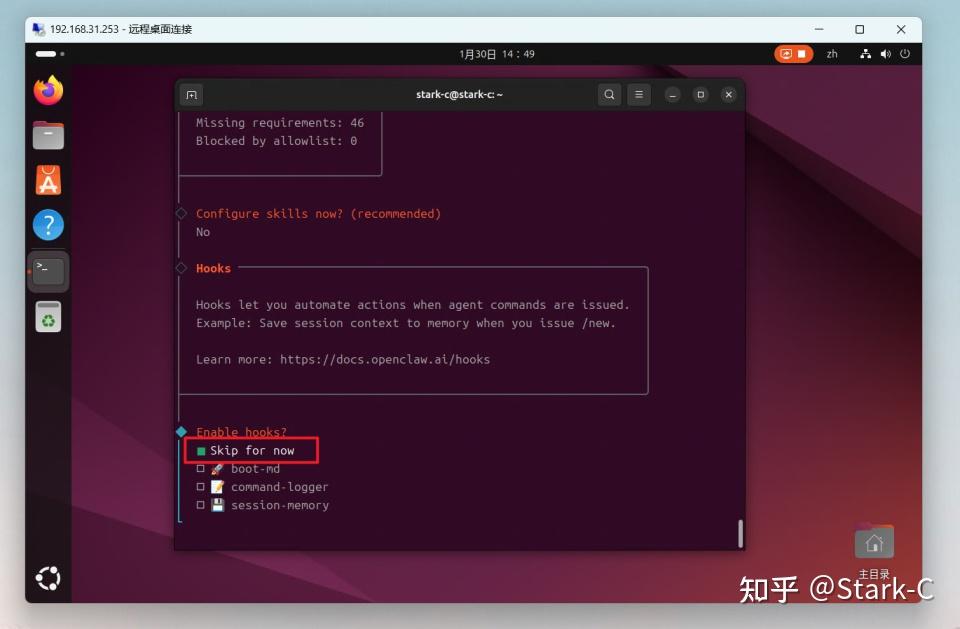The image size is (960, 629).
Task: Open the Files manager in the dock
Action: point(48,135)
